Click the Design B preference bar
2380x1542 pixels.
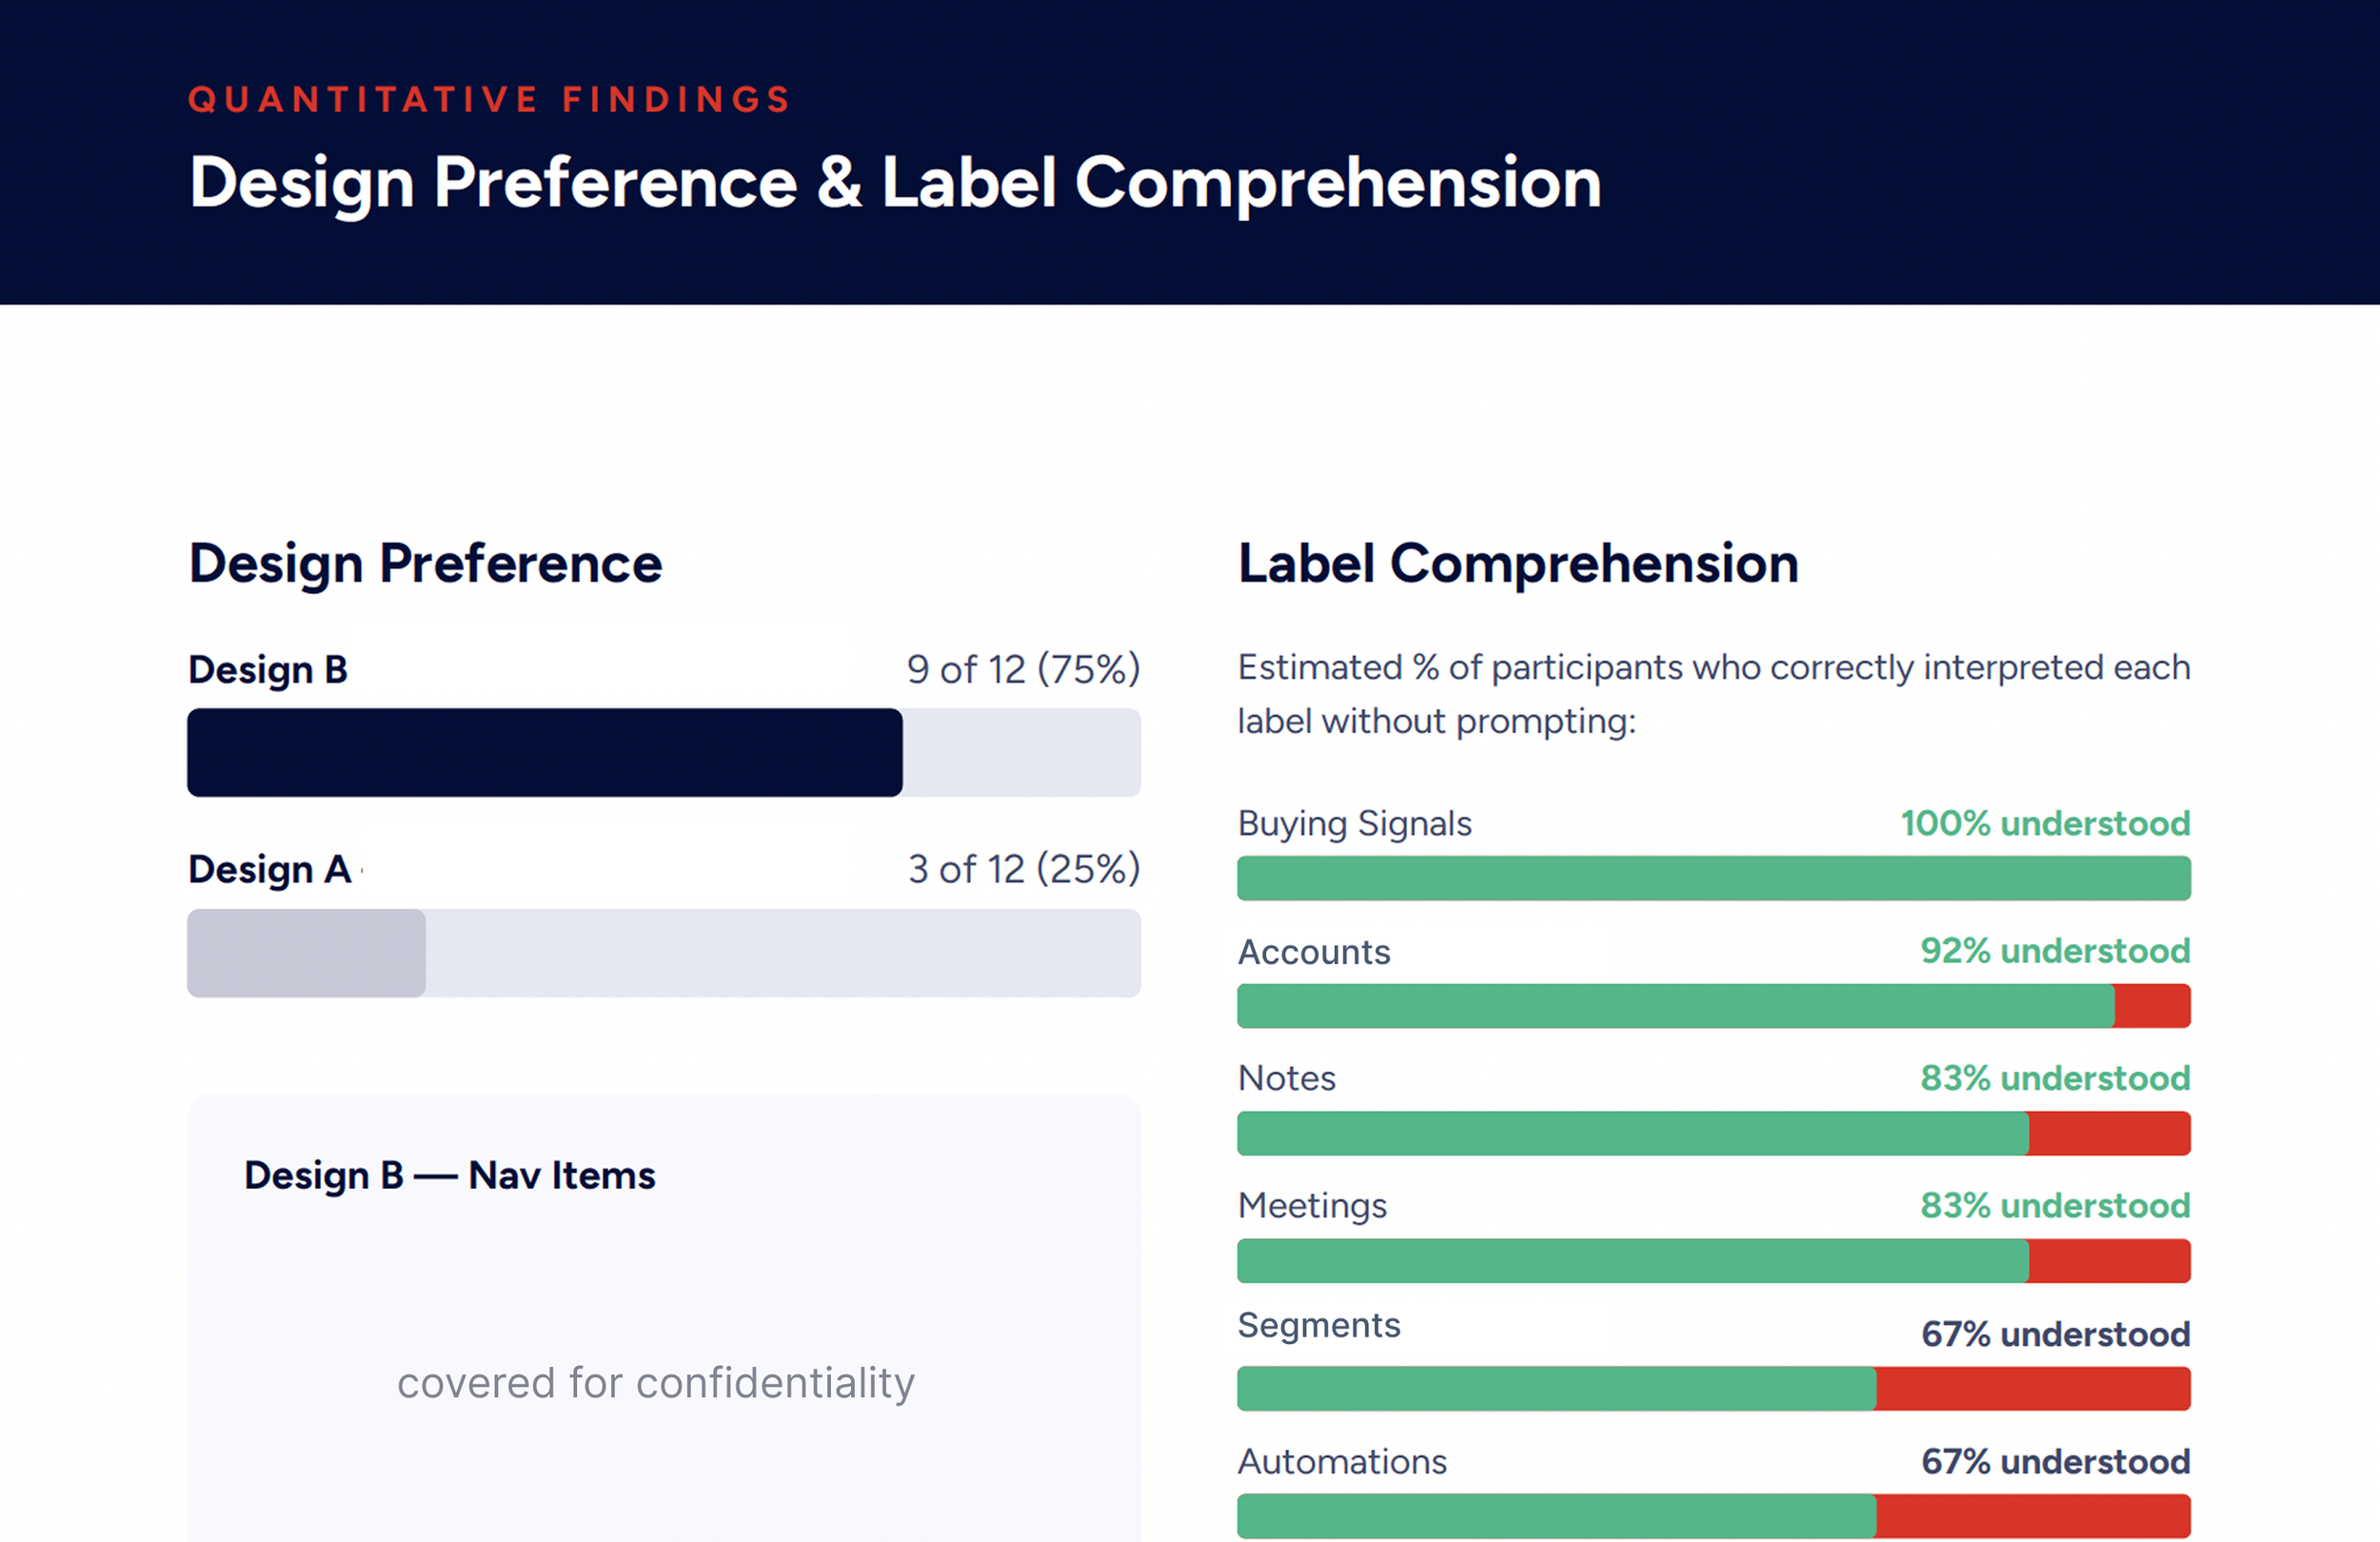coord(664,753)
